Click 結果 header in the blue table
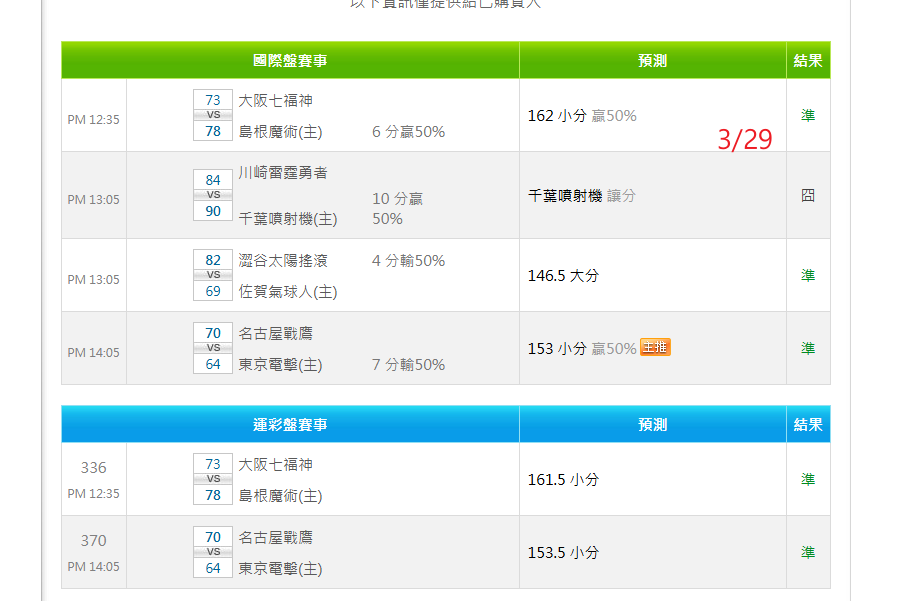906x601 pixels. coord(808,424)
